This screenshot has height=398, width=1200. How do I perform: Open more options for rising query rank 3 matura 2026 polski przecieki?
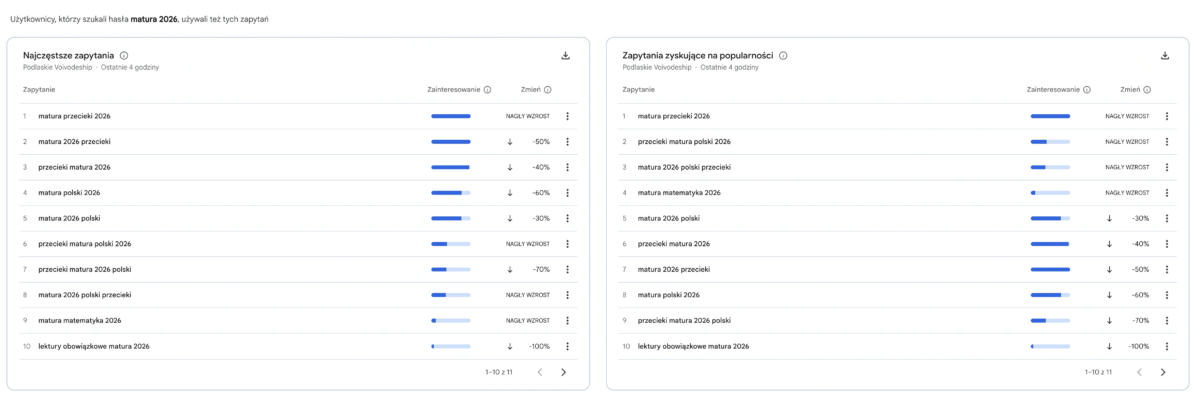[1167, 167]
